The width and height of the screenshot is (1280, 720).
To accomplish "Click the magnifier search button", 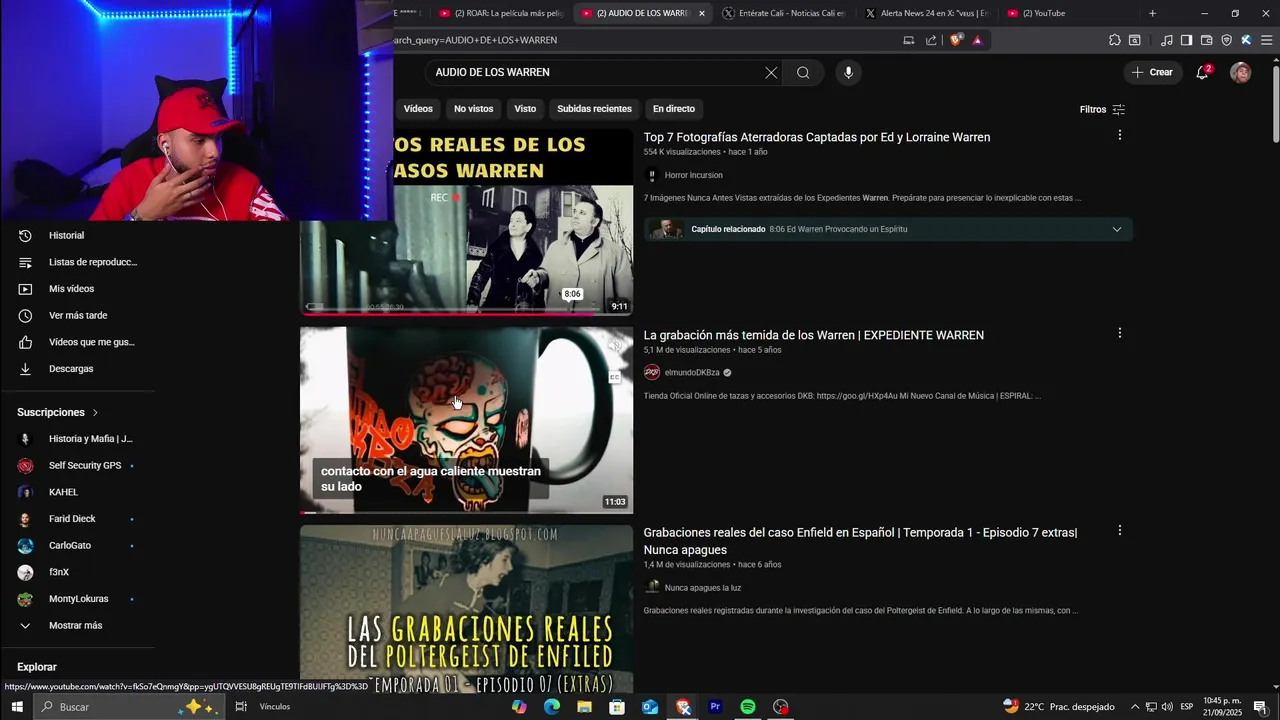I will coord(803,72).
